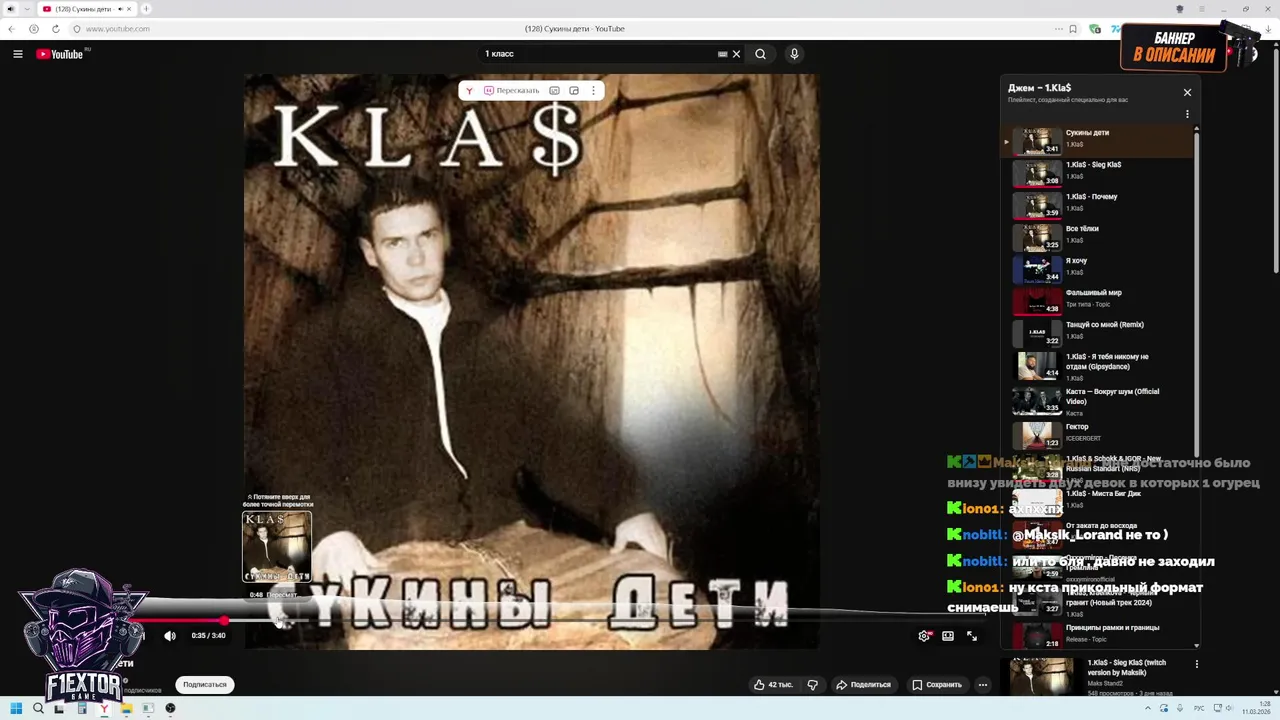Screen dimensions: 1280x720
Task: Open the YouTube guide hamburger menu
Action: click(x=18, y=54)
